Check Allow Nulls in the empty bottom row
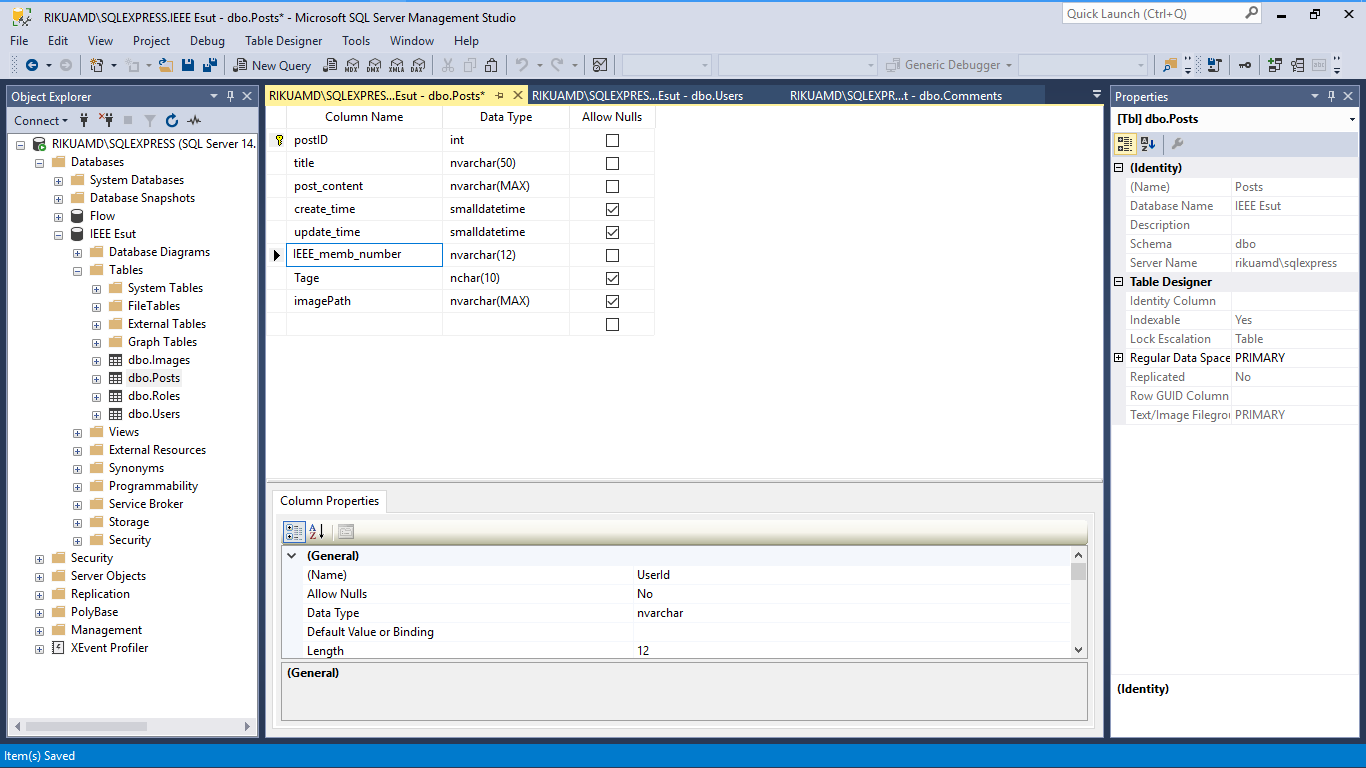Viewport: 1366px width, 768px height. [x=613, y=324]
